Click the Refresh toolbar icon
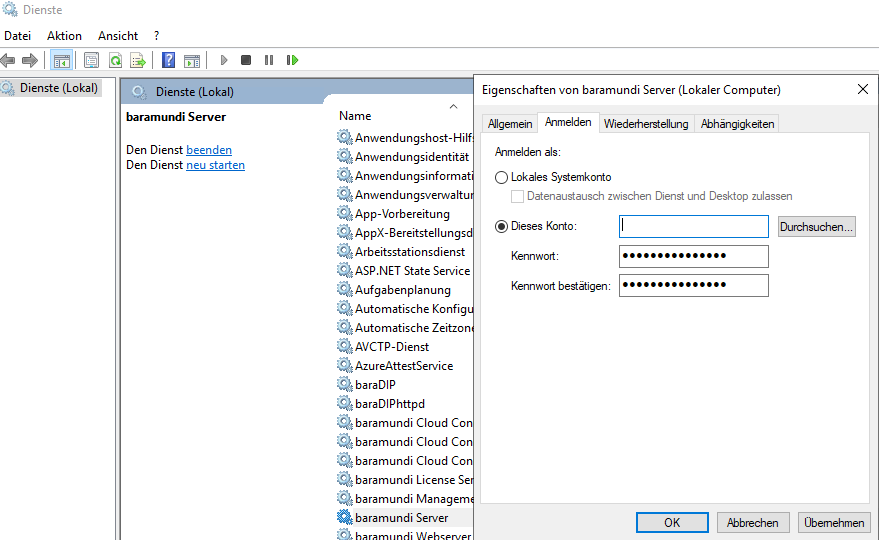The image size is (879, 540). [115, 61]
